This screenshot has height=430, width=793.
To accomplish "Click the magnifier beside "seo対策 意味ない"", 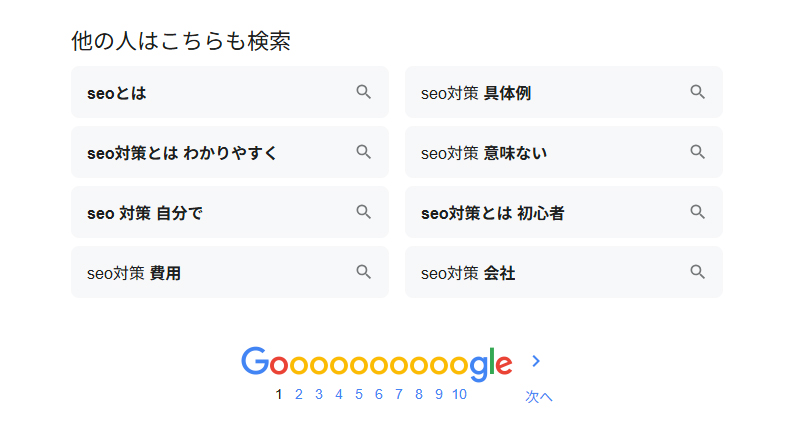I will (698, 152).
